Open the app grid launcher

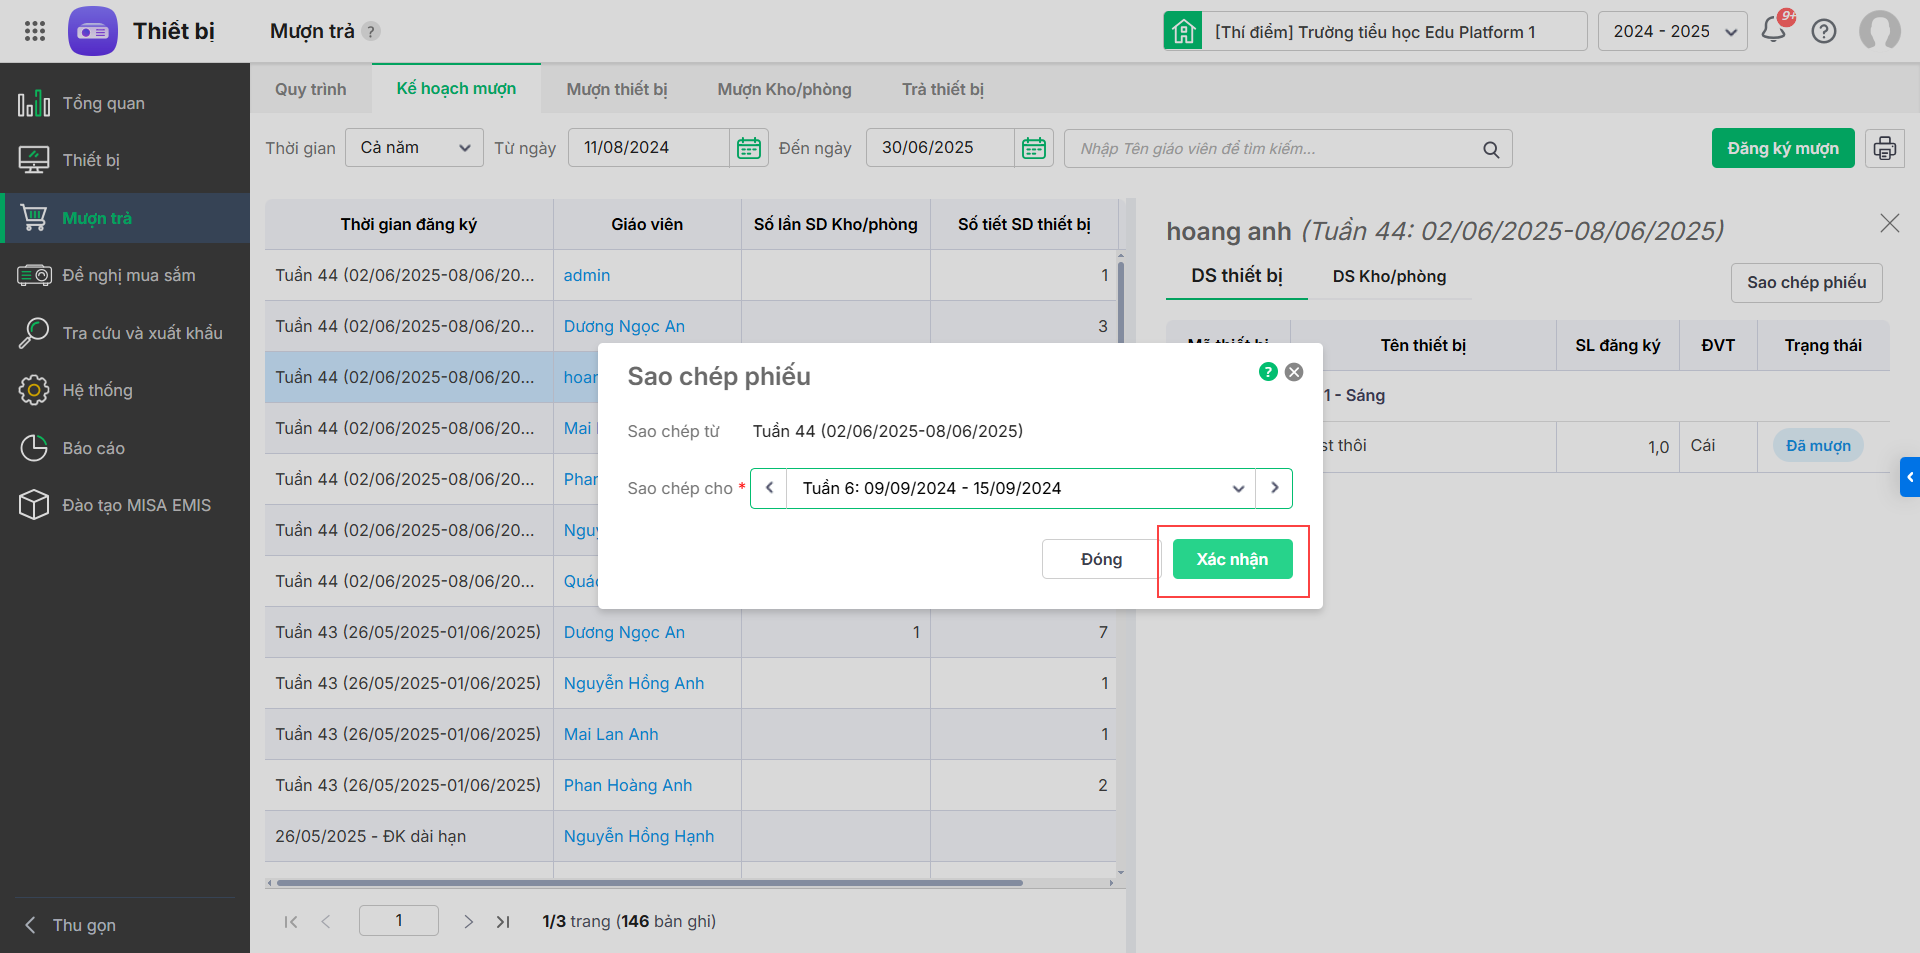click(x=35, y=31)
